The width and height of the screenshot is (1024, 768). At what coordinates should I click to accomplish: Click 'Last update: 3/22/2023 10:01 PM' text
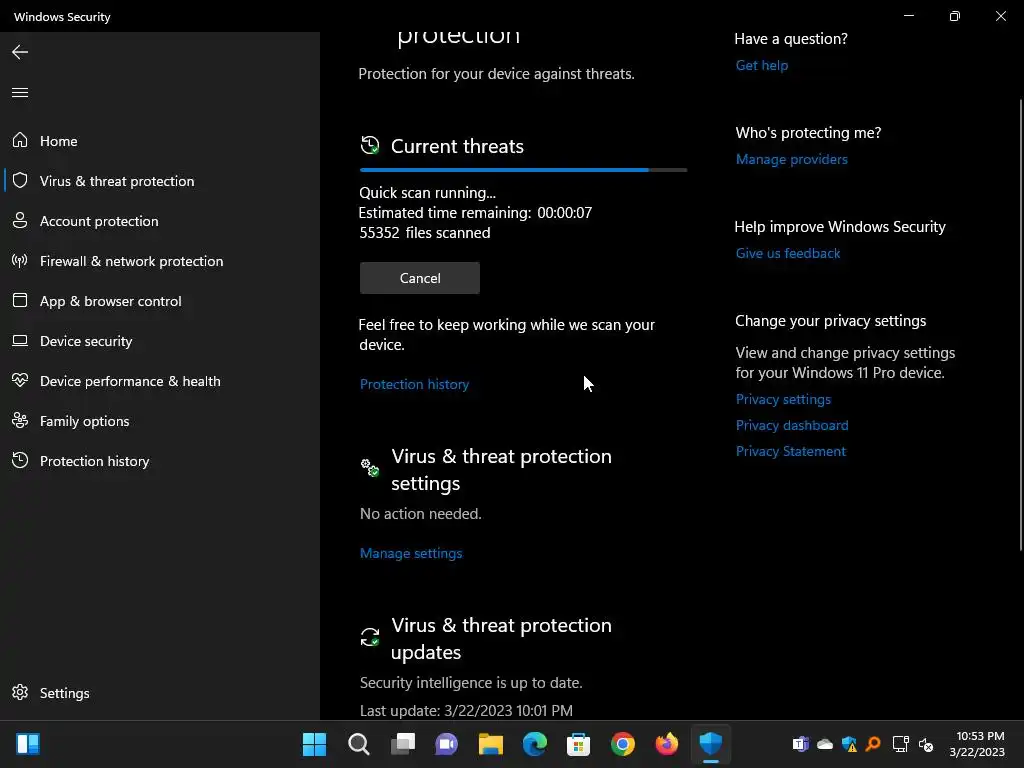click(466, 711)
